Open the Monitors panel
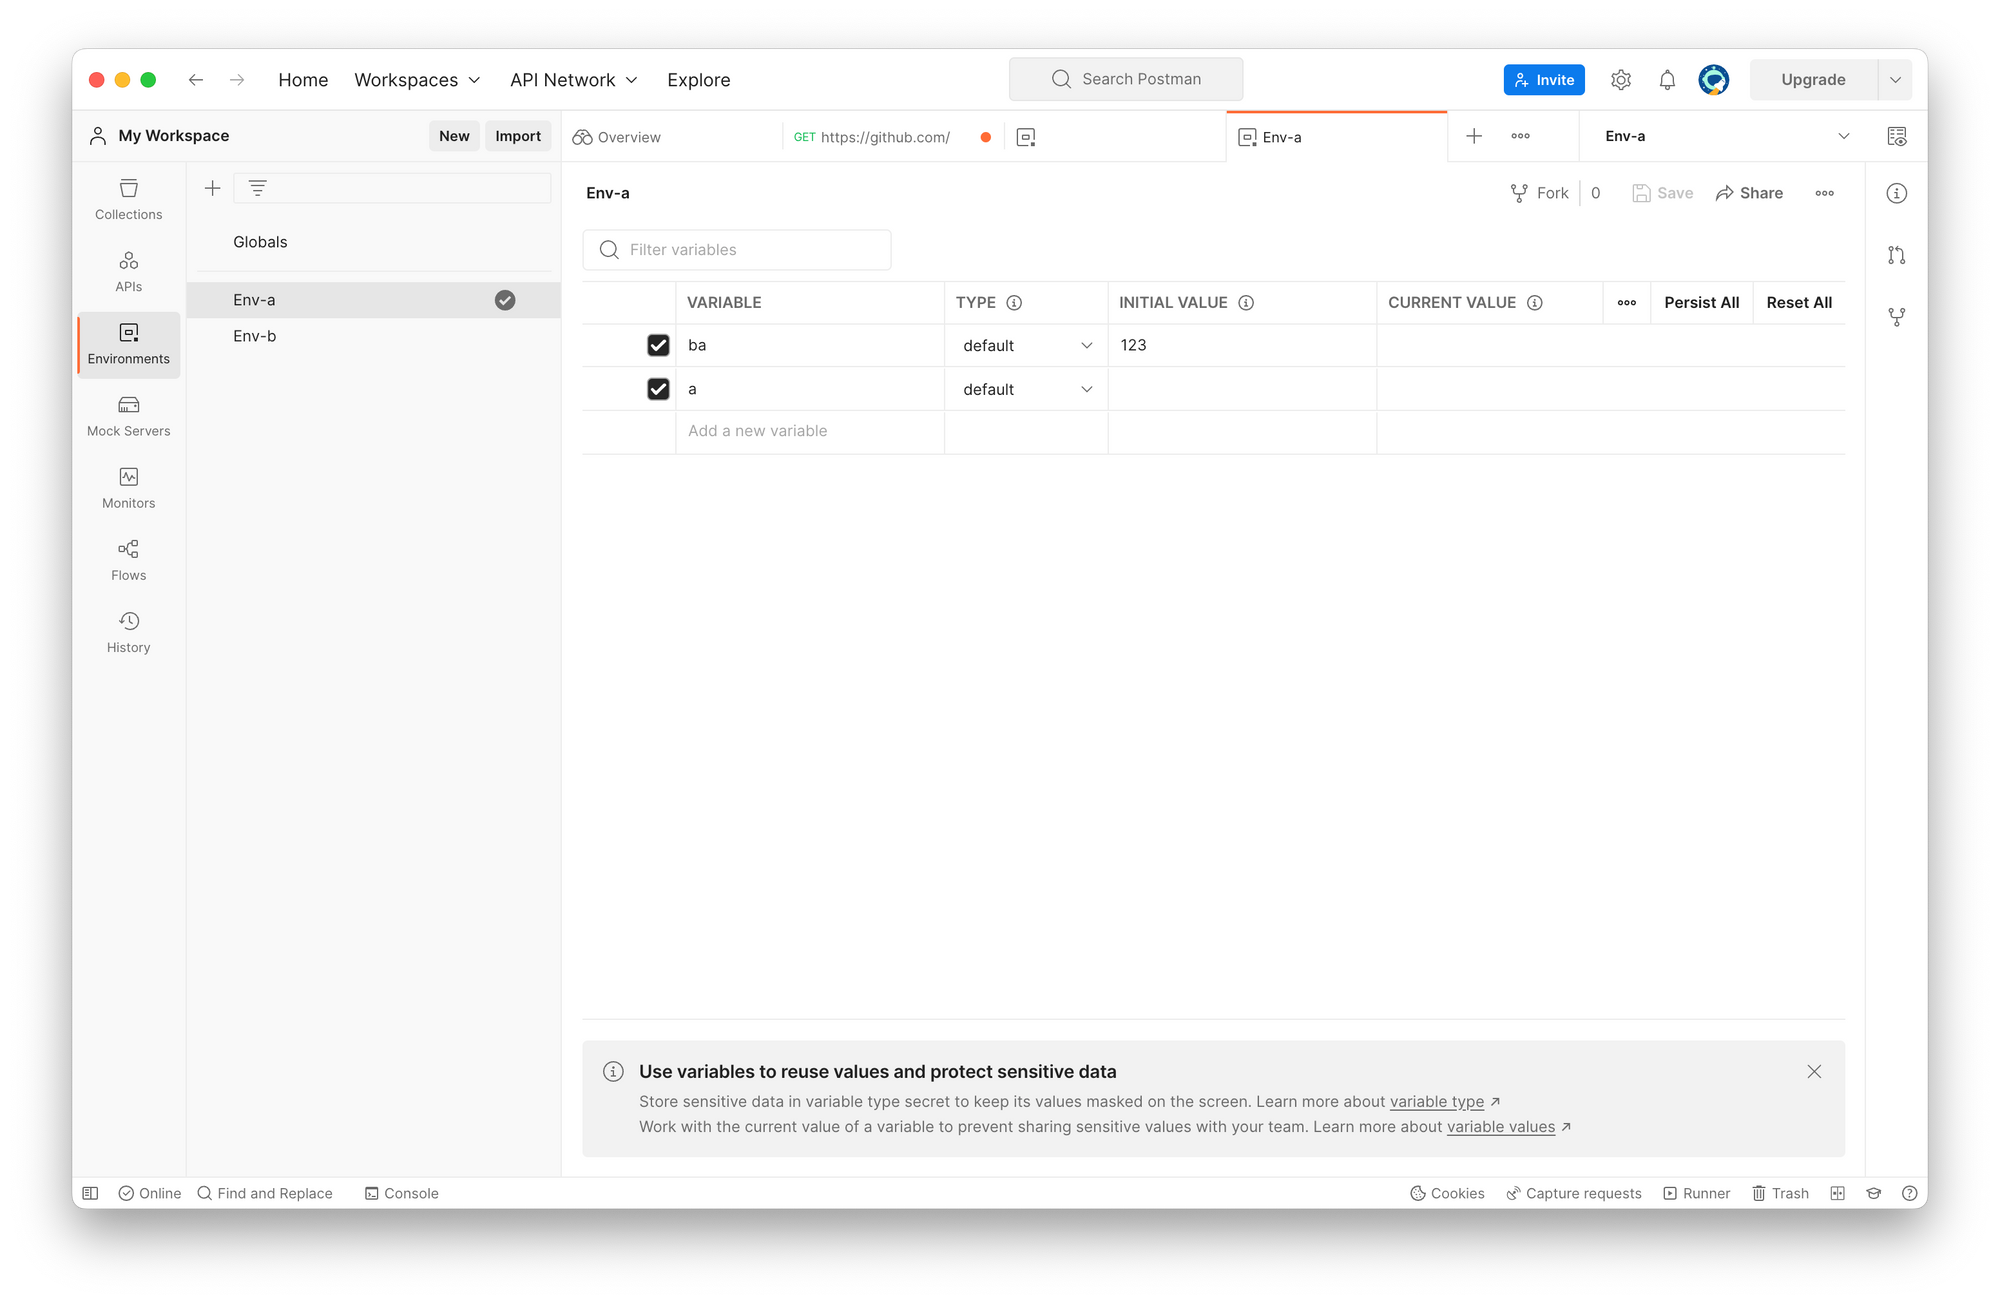Image resolution: width=2000 pixels, height=1304 pixels. coord(128,487)
